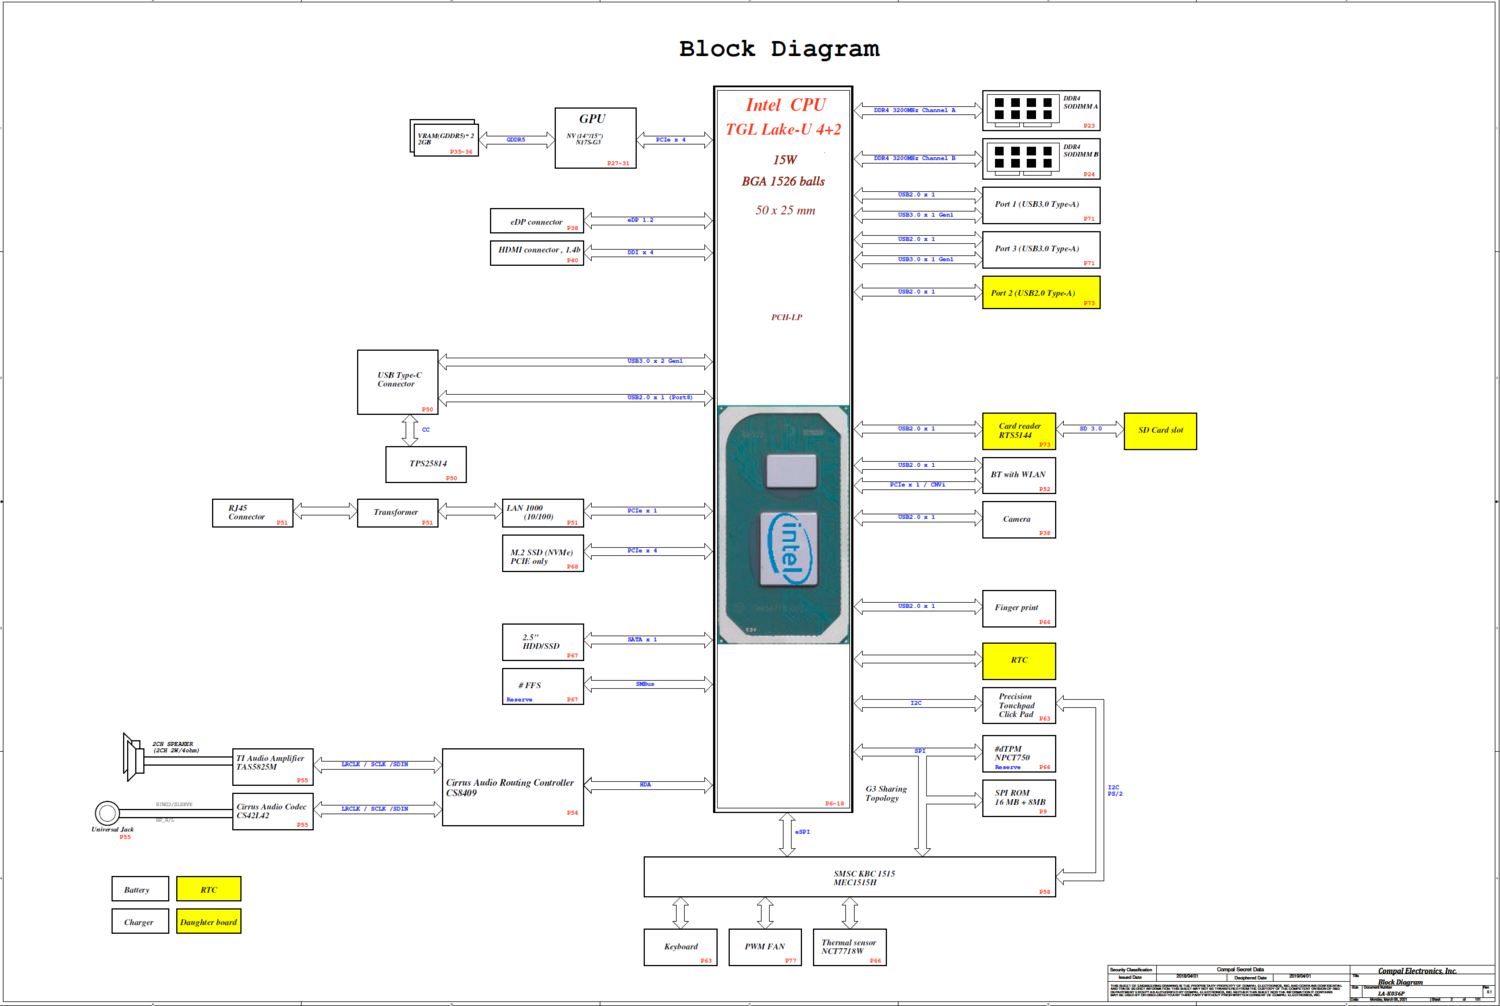1500x1006 pixels.
Task: Select the Cirrus Audio Routing Controller block
Action: click(513, 787)
